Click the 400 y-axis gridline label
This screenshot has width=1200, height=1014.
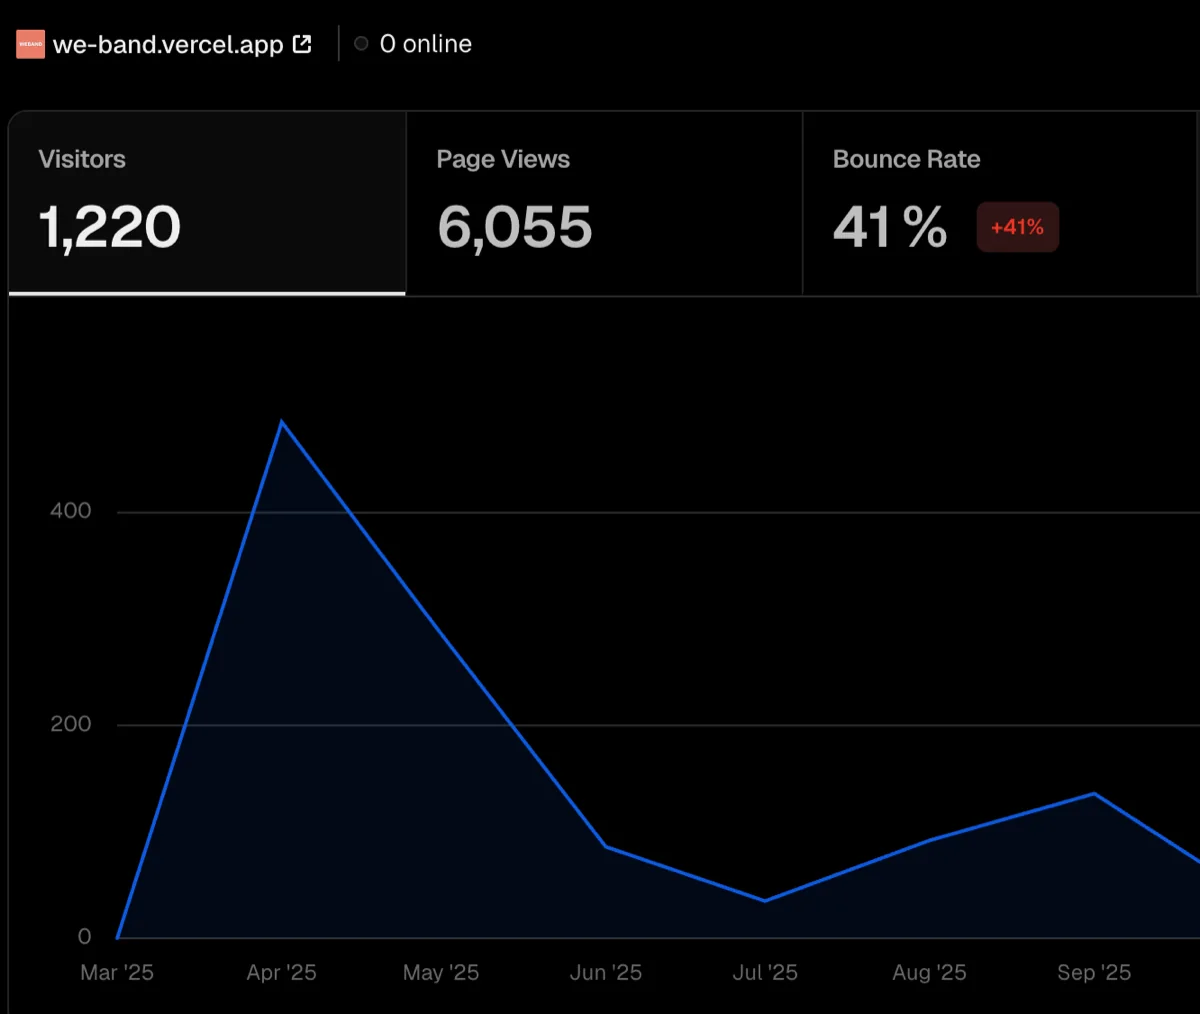70,511
